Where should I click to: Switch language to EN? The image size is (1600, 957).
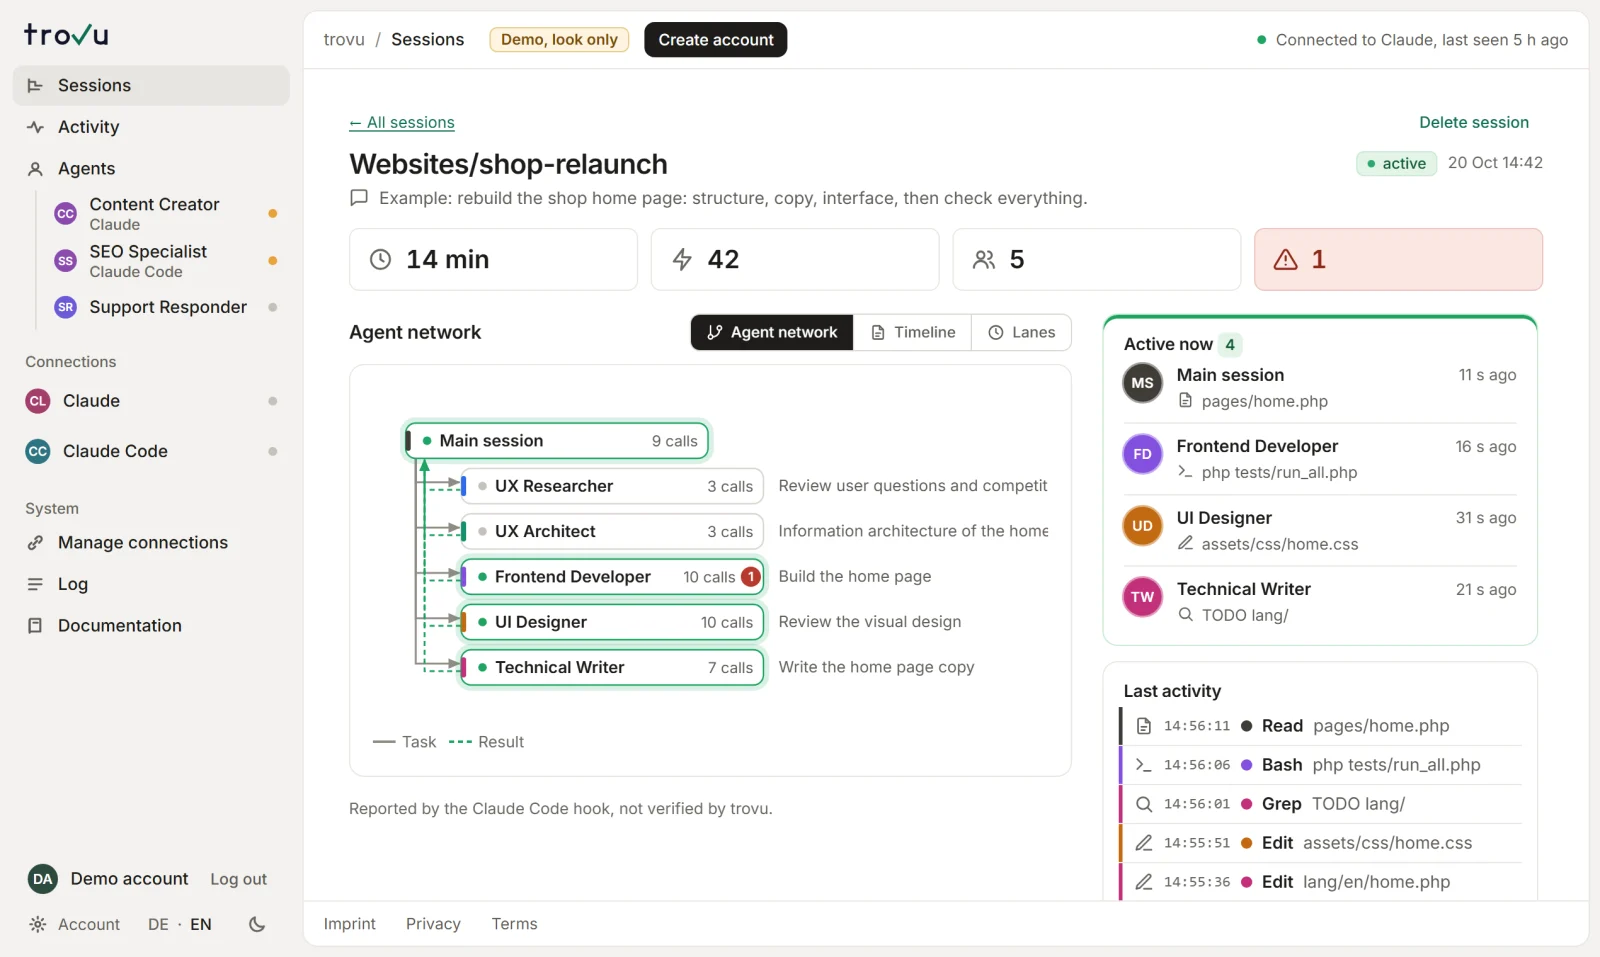pos(201,924)
